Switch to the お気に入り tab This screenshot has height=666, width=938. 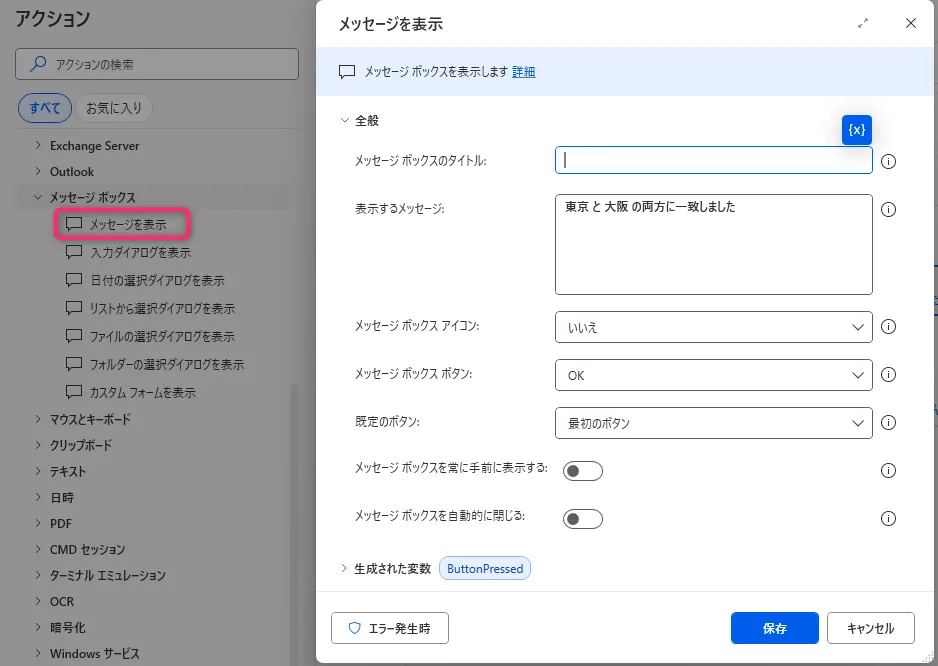[113, 107]
